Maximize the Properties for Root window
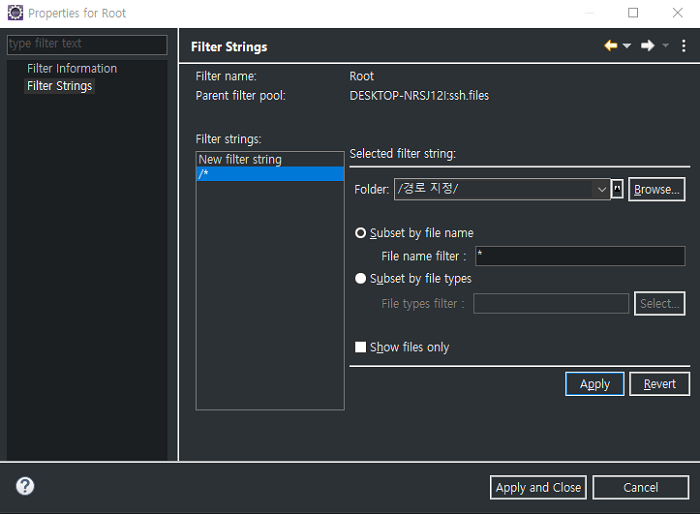The height and width of the screenshot is (514, 700). coord(633,13)
